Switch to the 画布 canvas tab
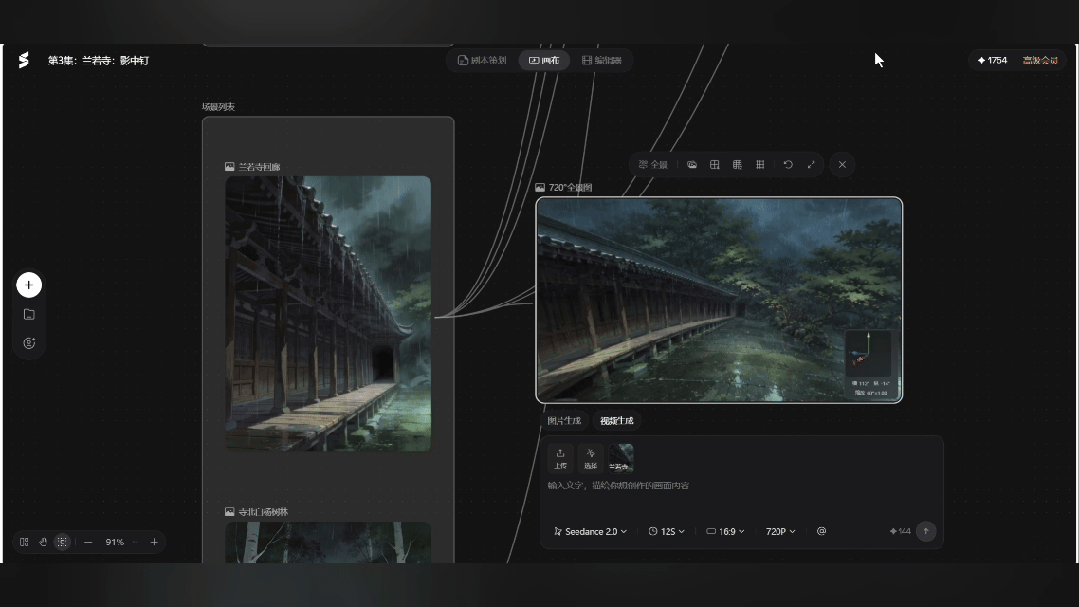Viewport: 1079px width, 607px height. coord(544,61)
